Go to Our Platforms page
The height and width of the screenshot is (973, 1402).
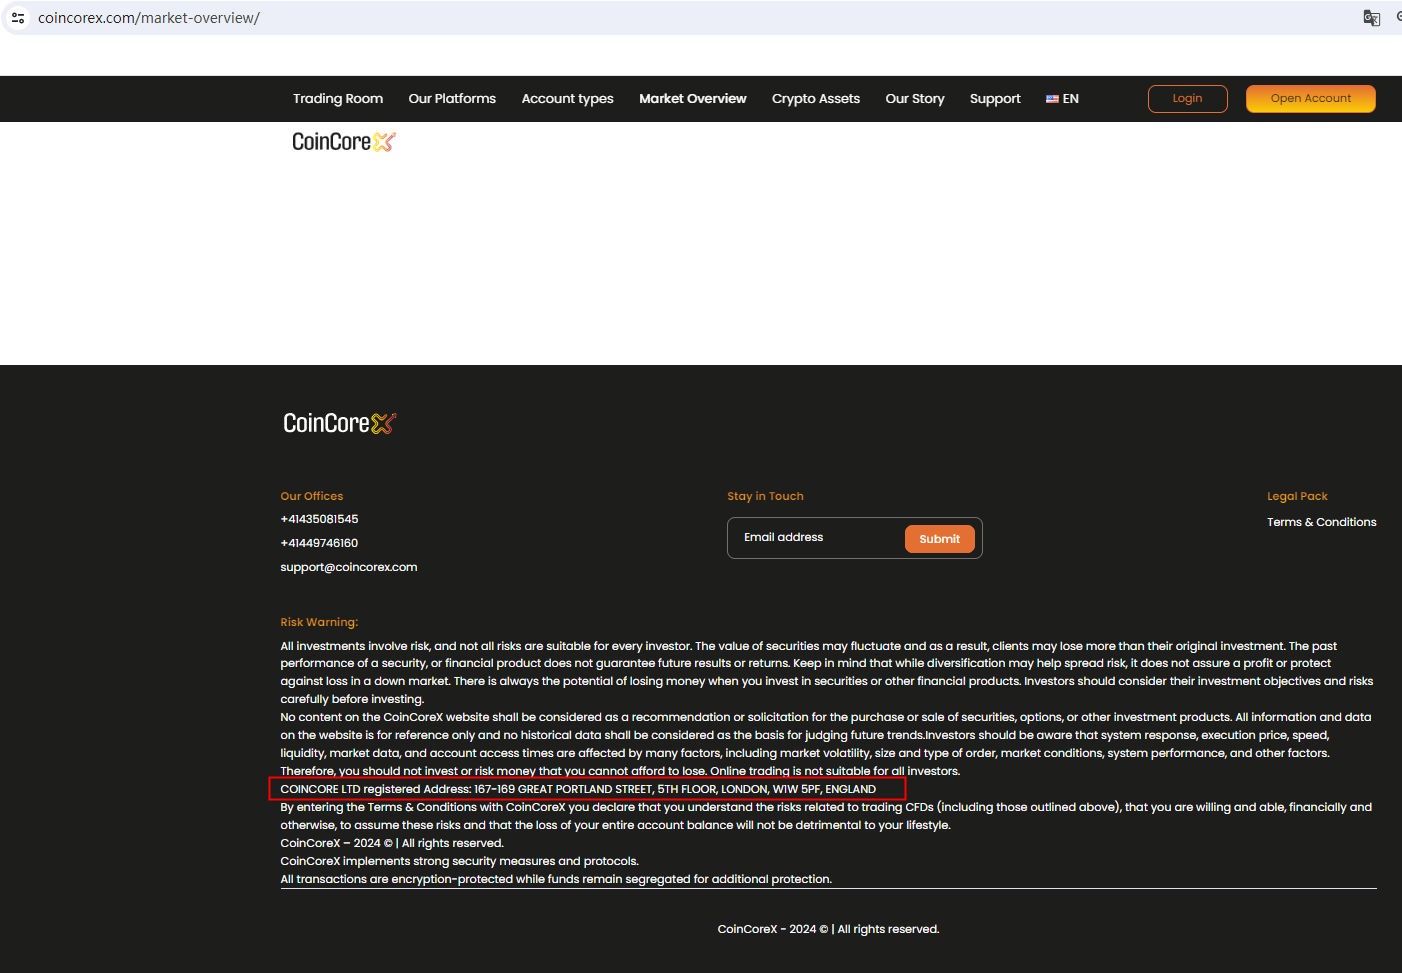point(452,99)
